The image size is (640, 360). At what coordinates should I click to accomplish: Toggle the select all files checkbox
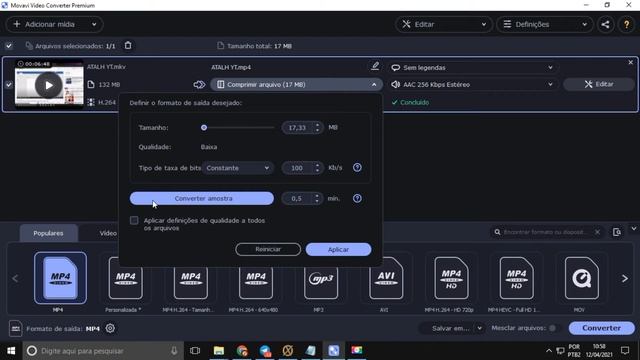click(x=9, y=46)
